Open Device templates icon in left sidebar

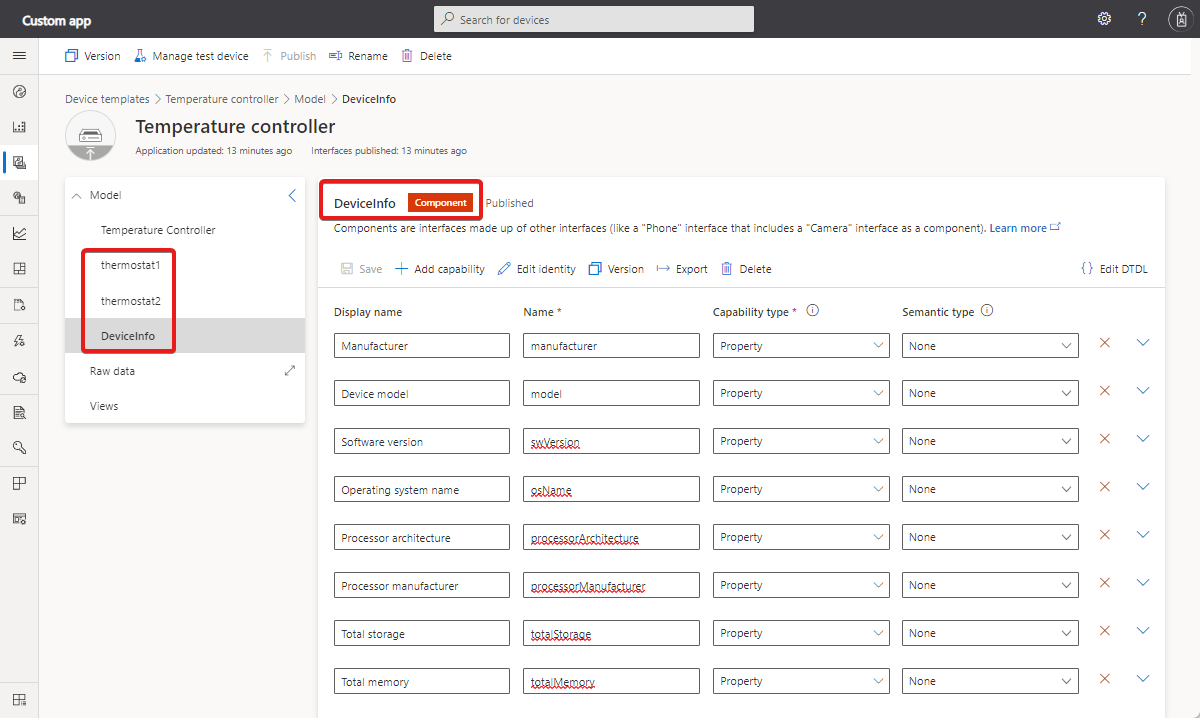[19, 162]
